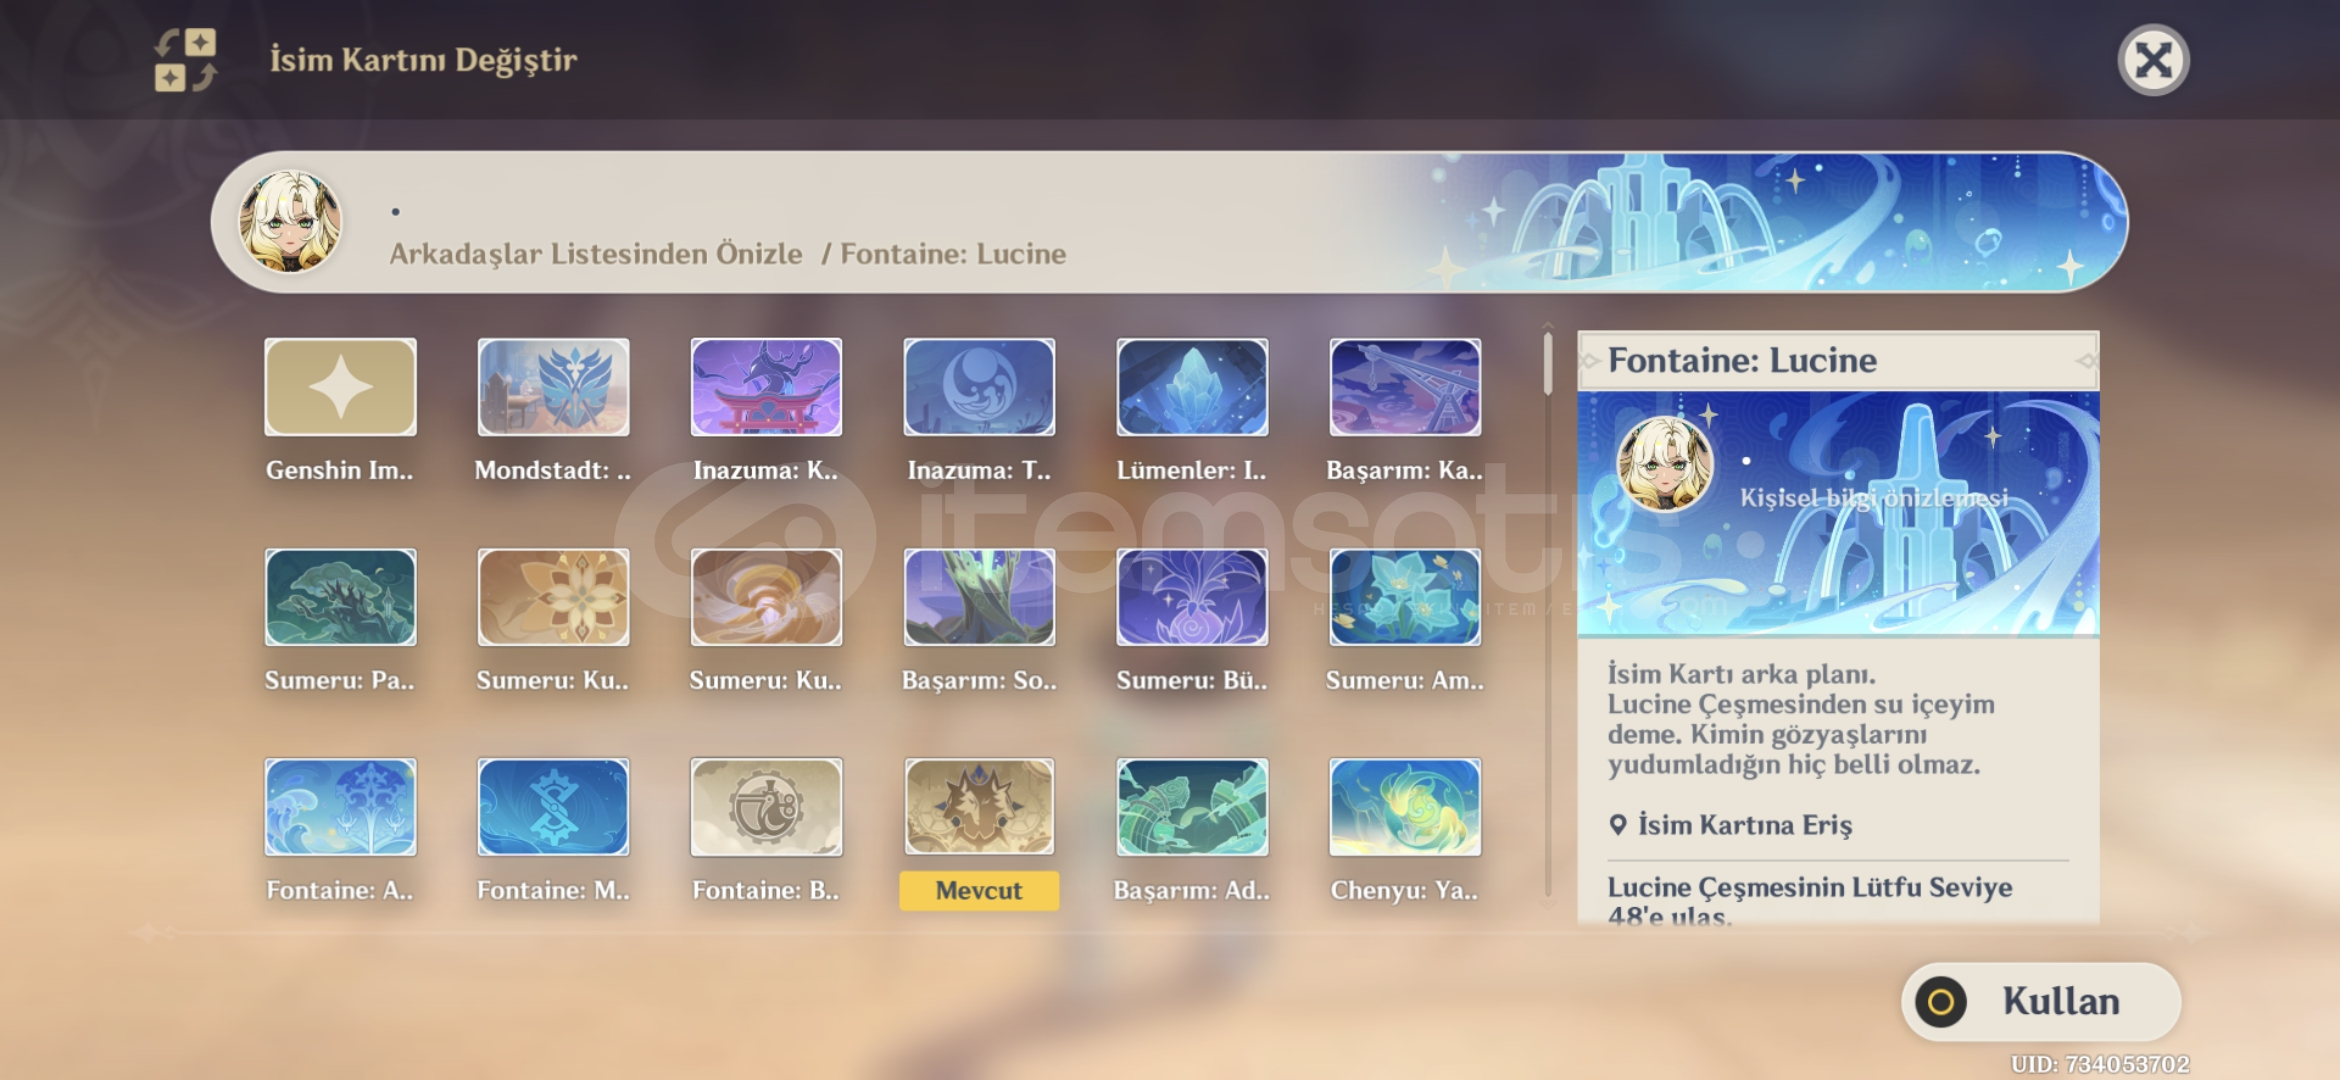Select the currently equipped Mevcut name card
The image size is (2340, 1080).
click(x=979, y=807)
